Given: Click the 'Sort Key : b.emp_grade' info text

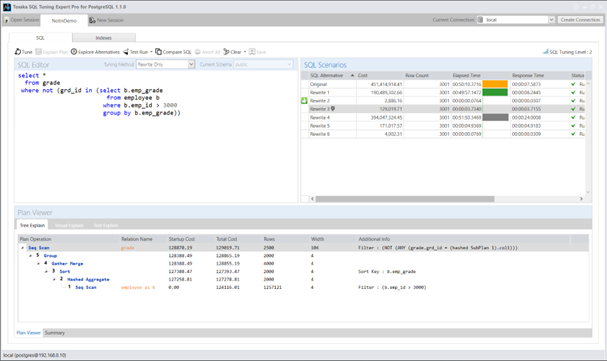Looking at the screenshot, I should click(387, 272).
